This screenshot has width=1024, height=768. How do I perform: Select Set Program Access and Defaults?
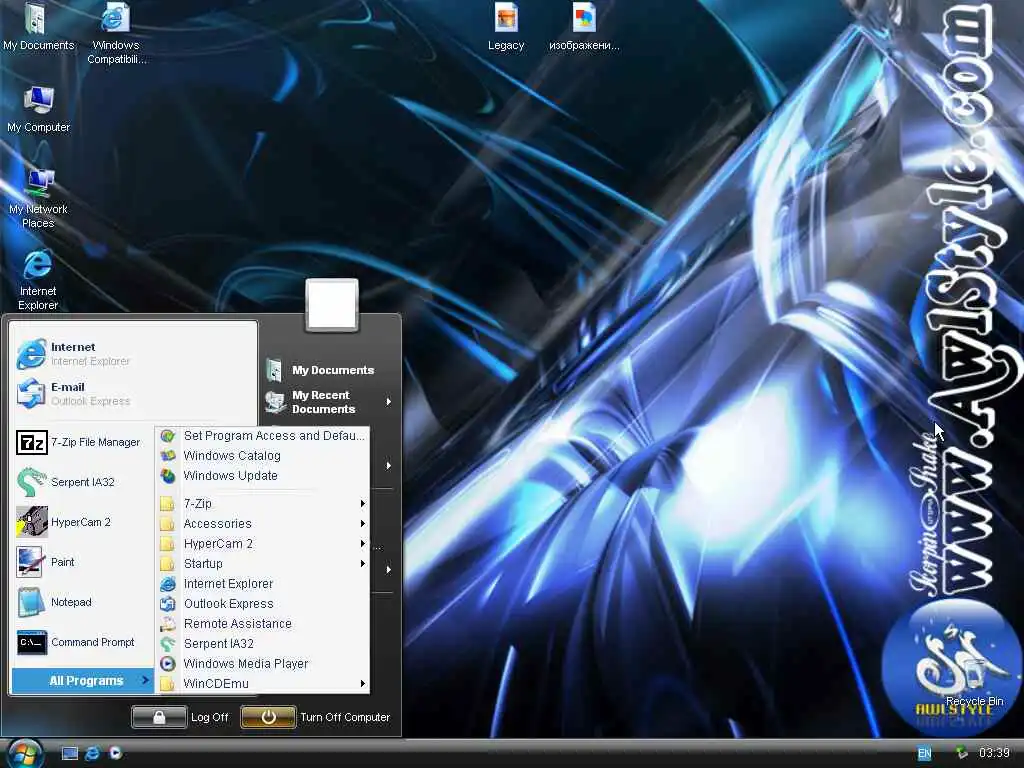263,436
